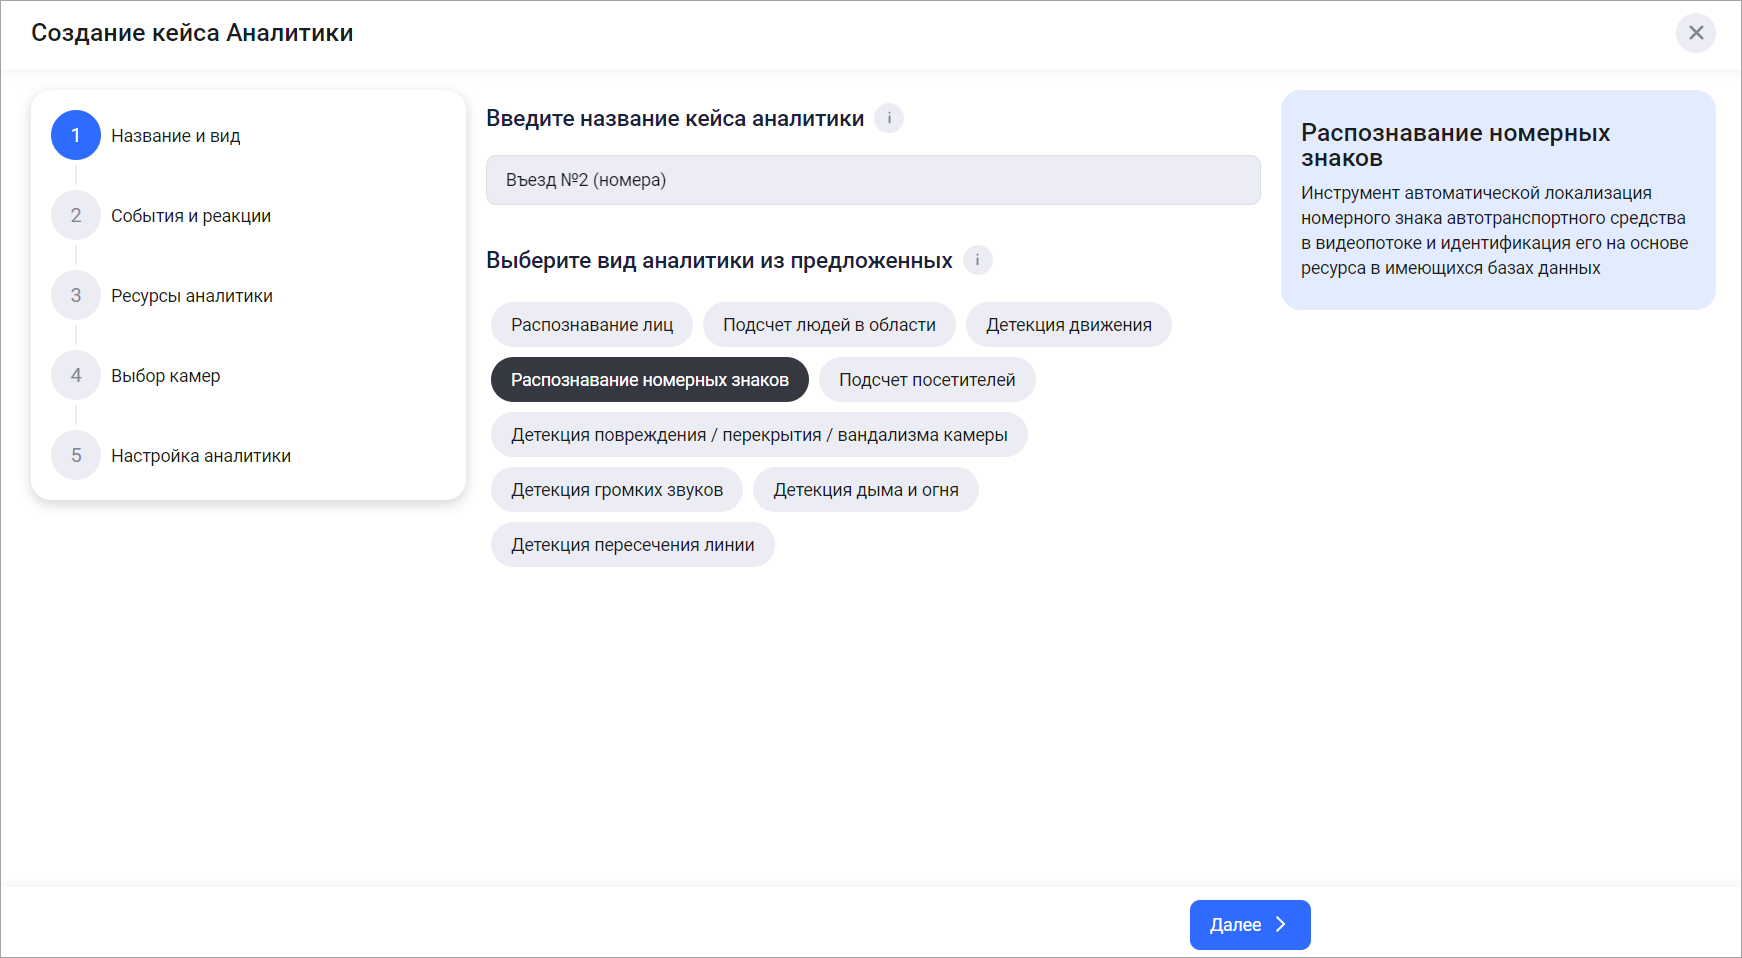Pick Детекция пересечения линии option
This screenshot has height=958, width=1742.
pos(632,545)
